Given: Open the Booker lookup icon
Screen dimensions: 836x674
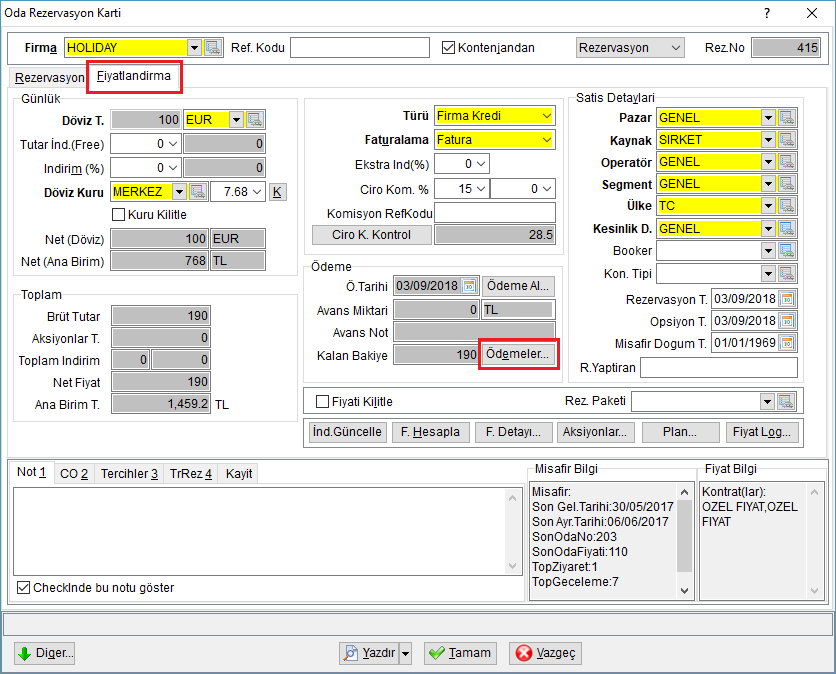Looking at the screenshot, I should point(786,251).
